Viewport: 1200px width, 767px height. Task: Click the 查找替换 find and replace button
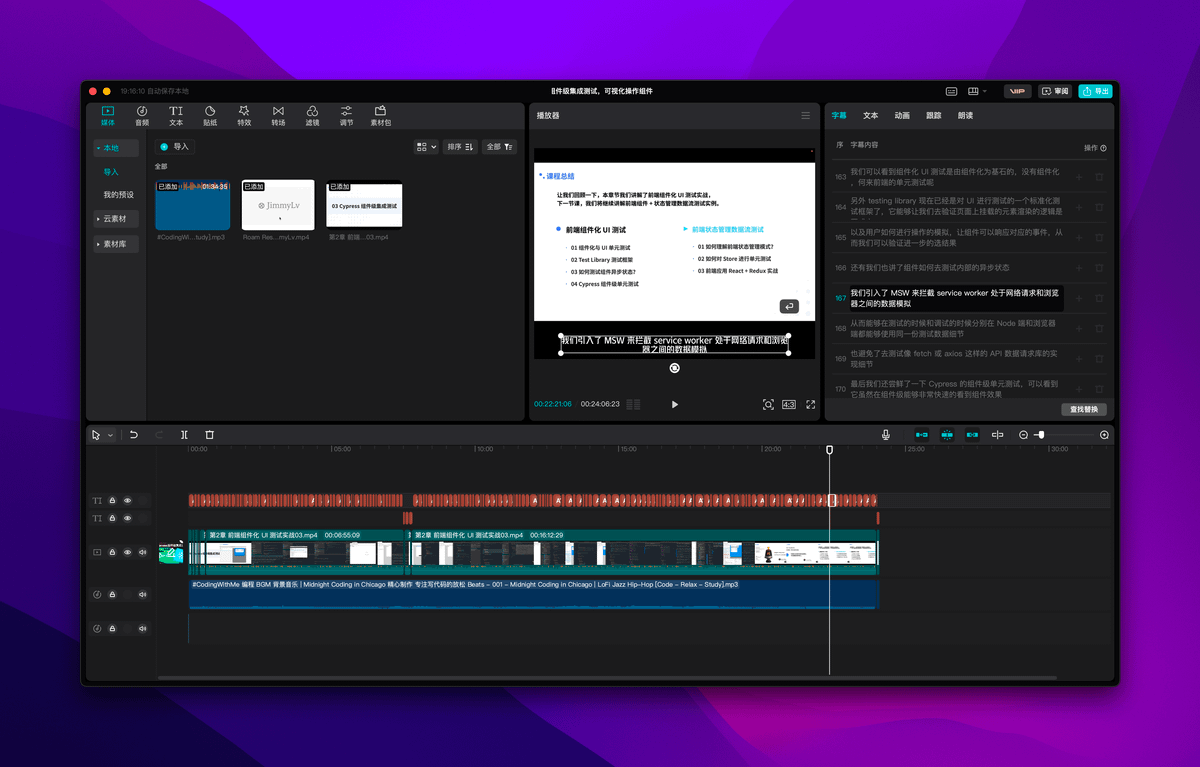pos(1083,409)
